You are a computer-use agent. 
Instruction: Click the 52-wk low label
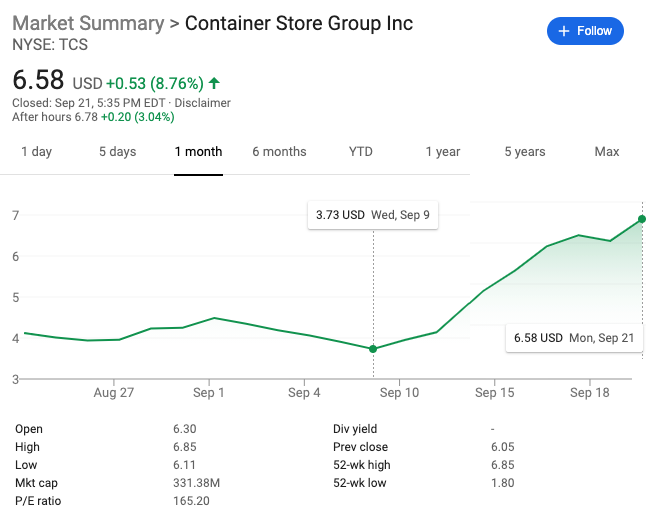[360, 483]
